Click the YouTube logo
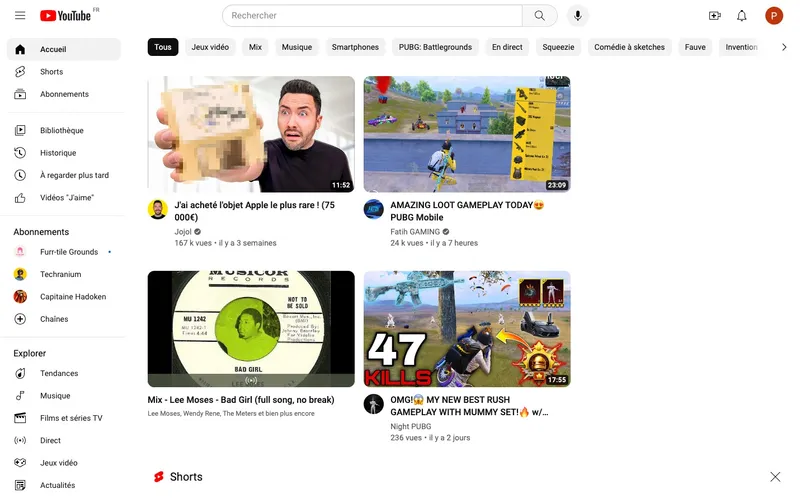Image resolution: width=800 pixels, height=498 pixels. coord(66,16)
